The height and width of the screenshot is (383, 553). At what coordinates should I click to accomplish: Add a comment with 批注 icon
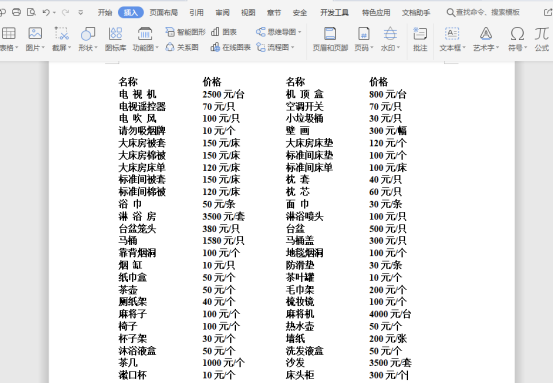tap(420, 38)
